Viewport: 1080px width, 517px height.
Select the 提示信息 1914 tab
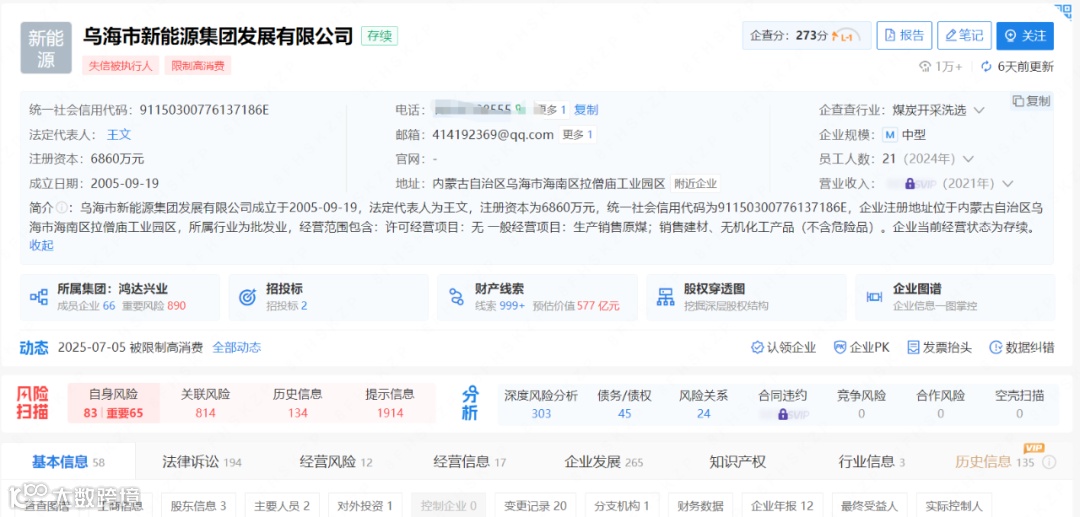390,403
